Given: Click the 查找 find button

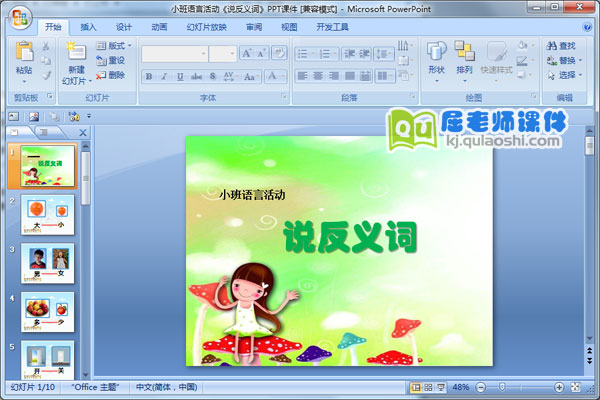Looking at the screenshot, I should pyautogui.click(x=561, y=46).
